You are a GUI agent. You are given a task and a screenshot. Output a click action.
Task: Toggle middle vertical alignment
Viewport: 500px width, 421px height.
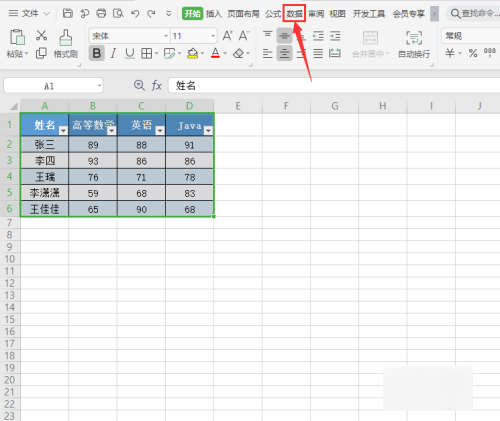284,36
